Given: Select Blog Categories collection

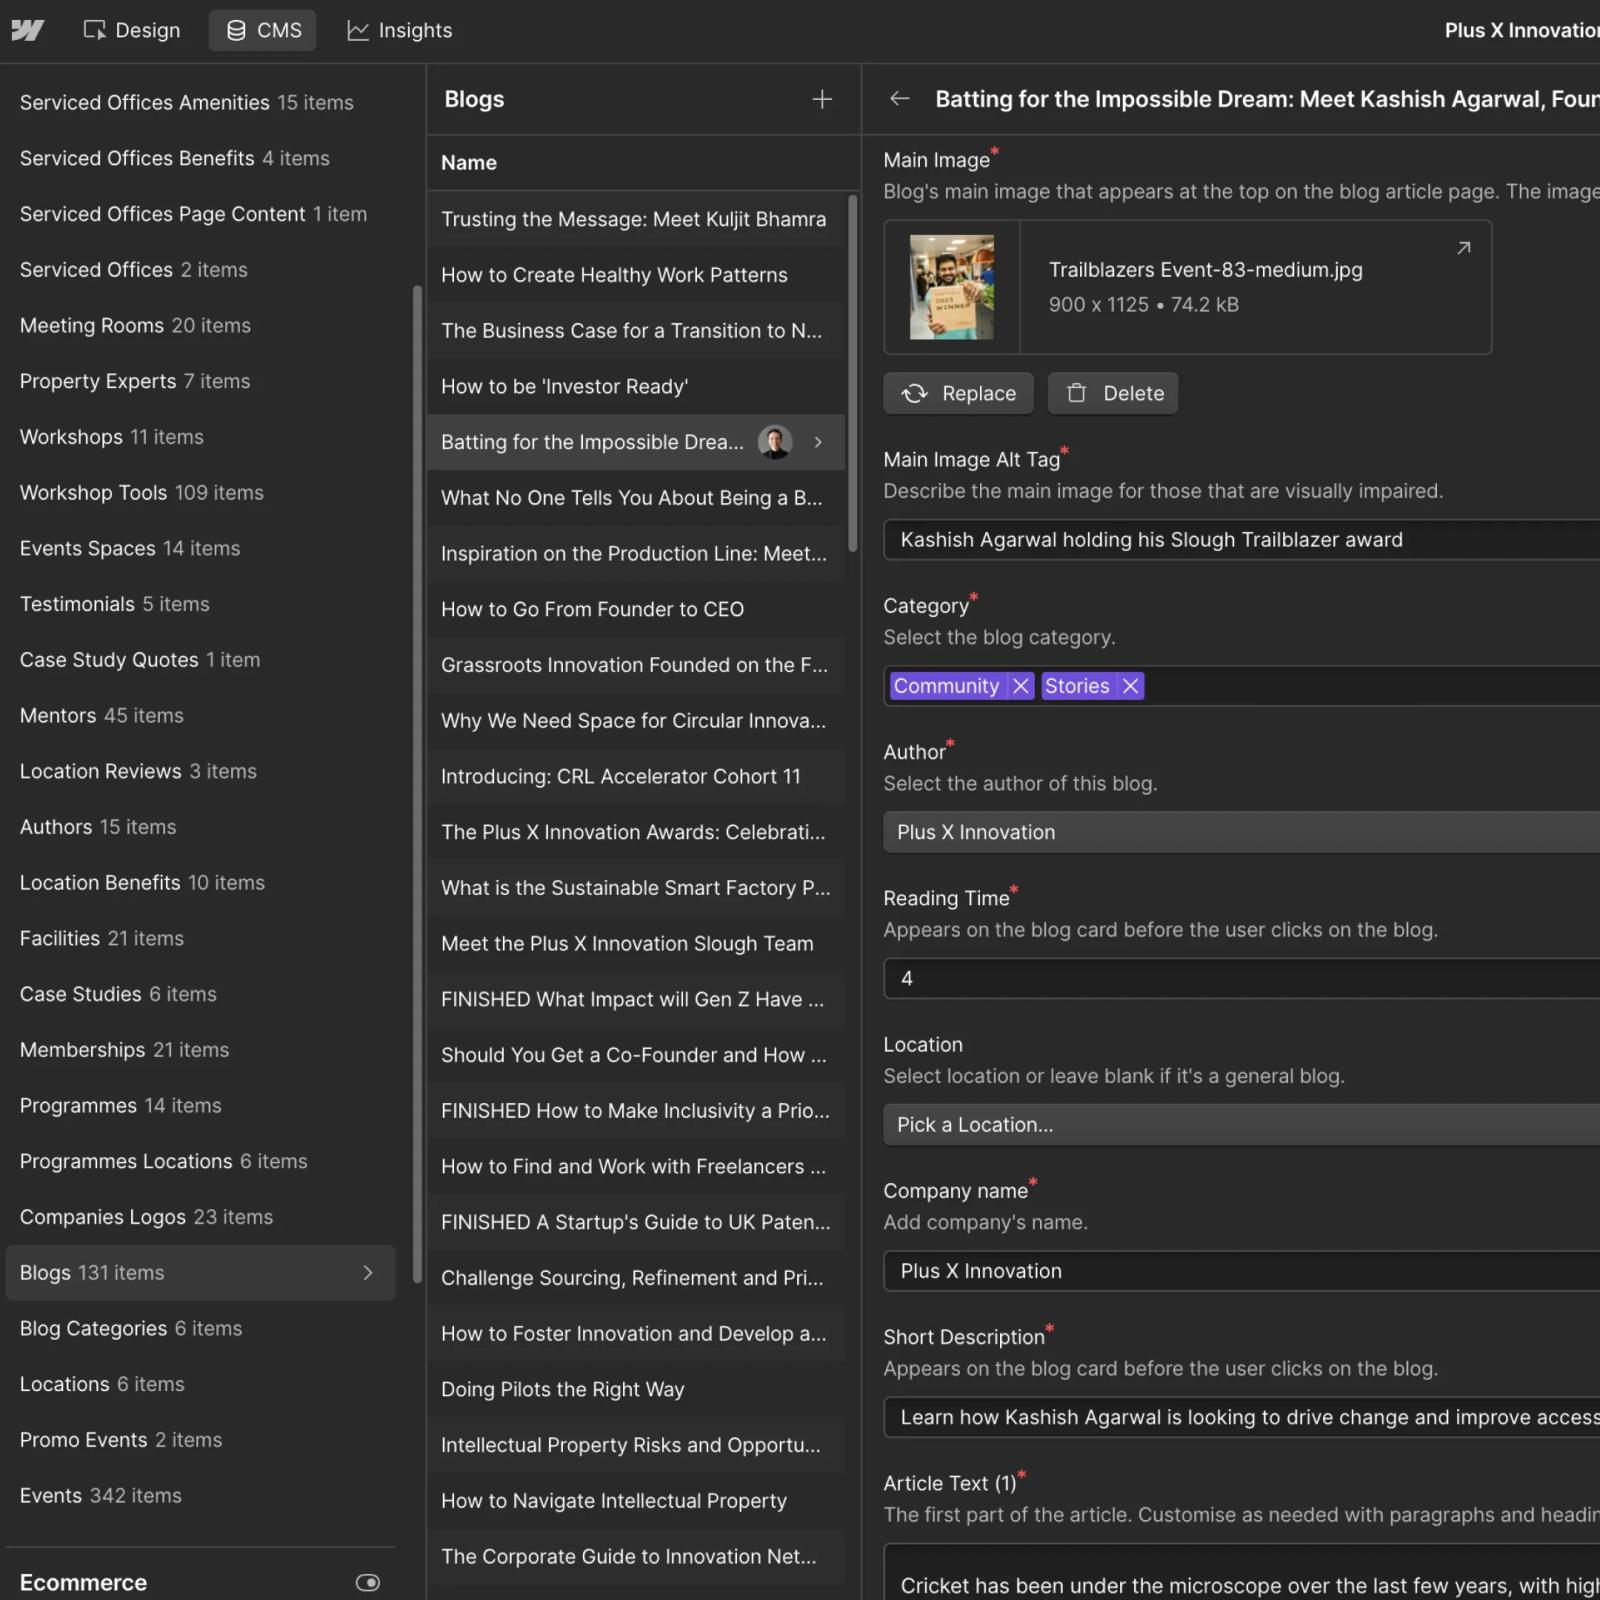Looking at the screenshot, I should pos(131,1328).
